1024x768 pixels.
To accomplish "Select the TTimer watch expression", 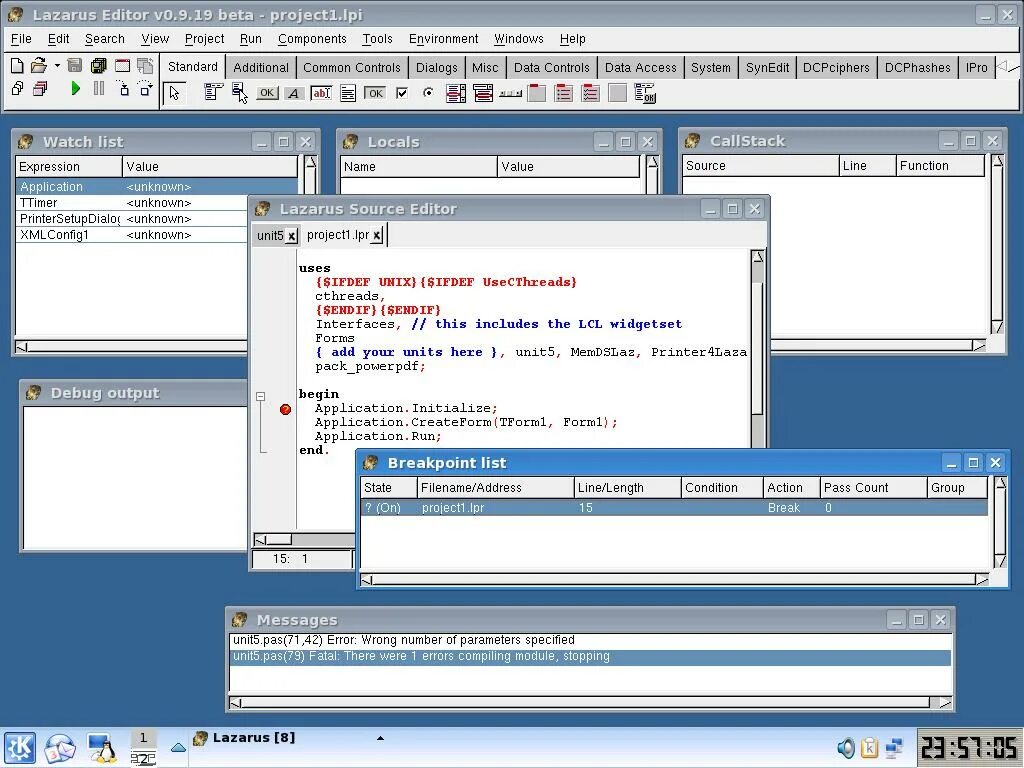I will click(x=38, y=203).
